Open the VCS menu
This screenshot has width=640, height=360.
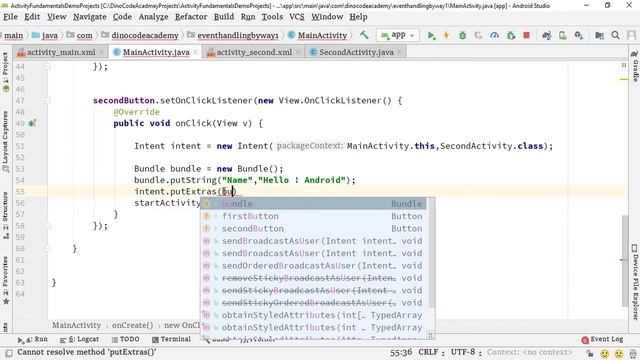coord(297,17)
